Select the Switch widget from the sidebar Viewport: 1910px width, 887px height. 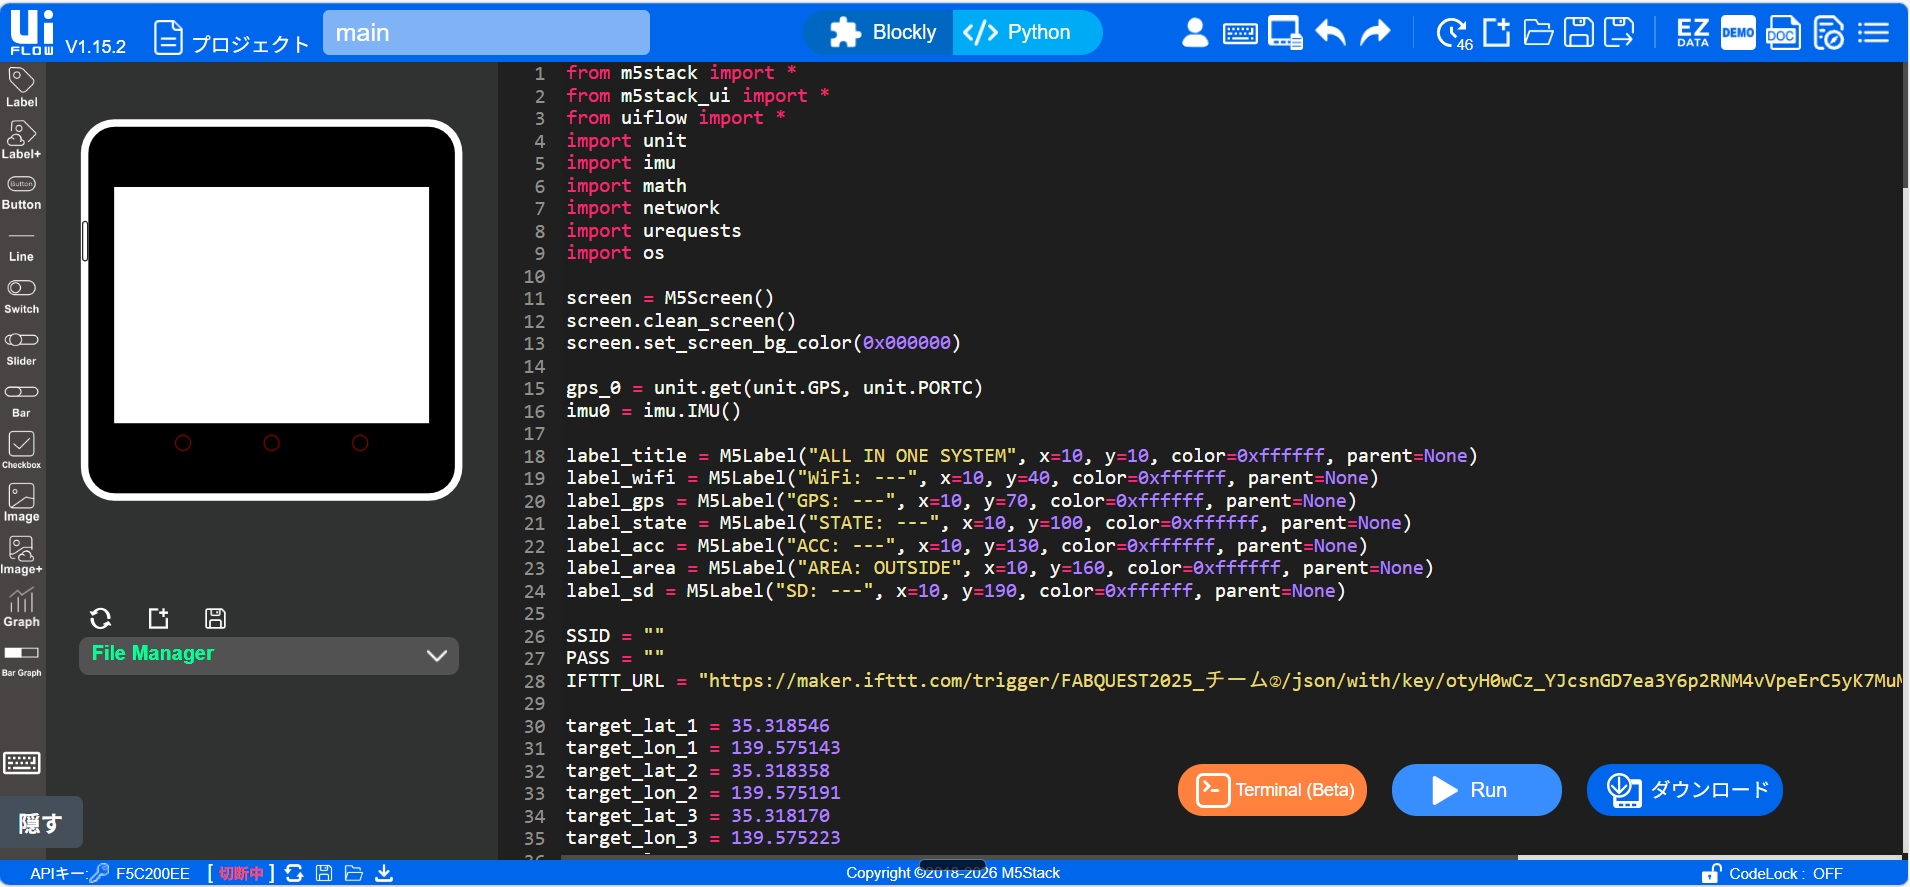pyautogui.click(x=21, y=296)
